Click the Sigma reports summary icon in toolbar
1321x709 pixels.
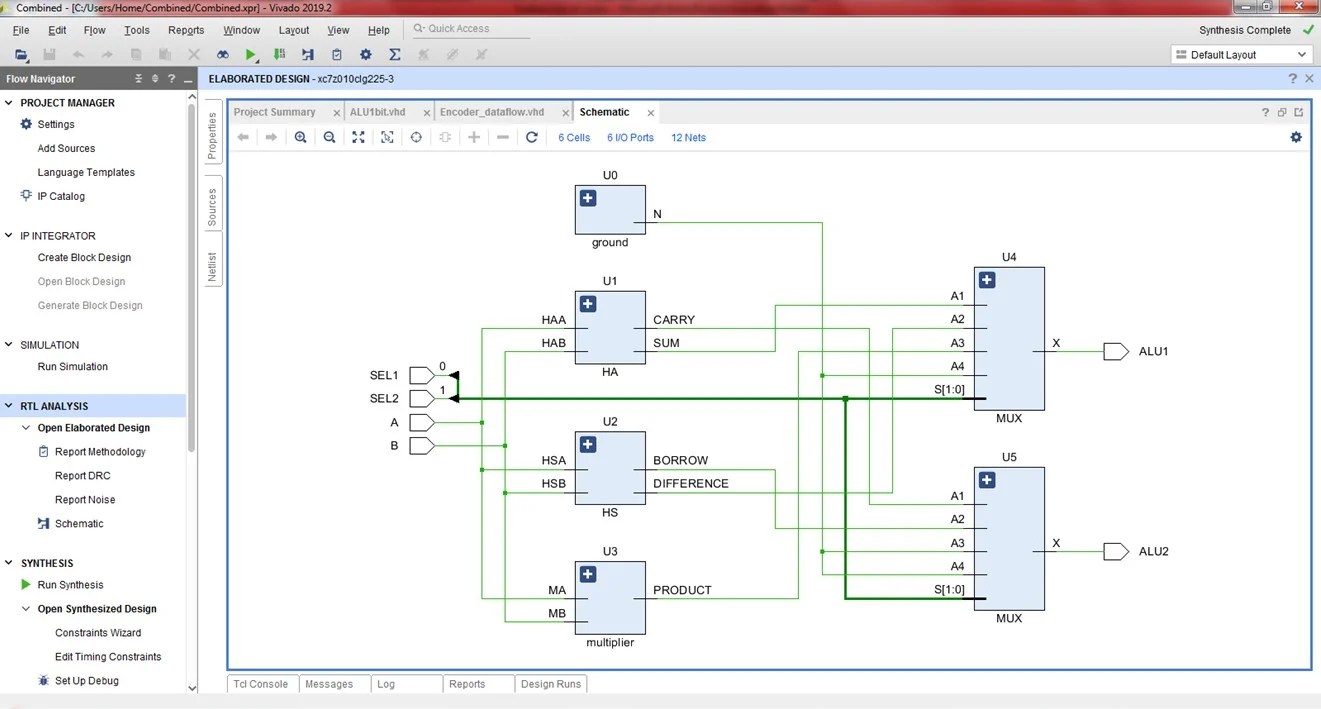pyautogui.click(x=394, y=54)
